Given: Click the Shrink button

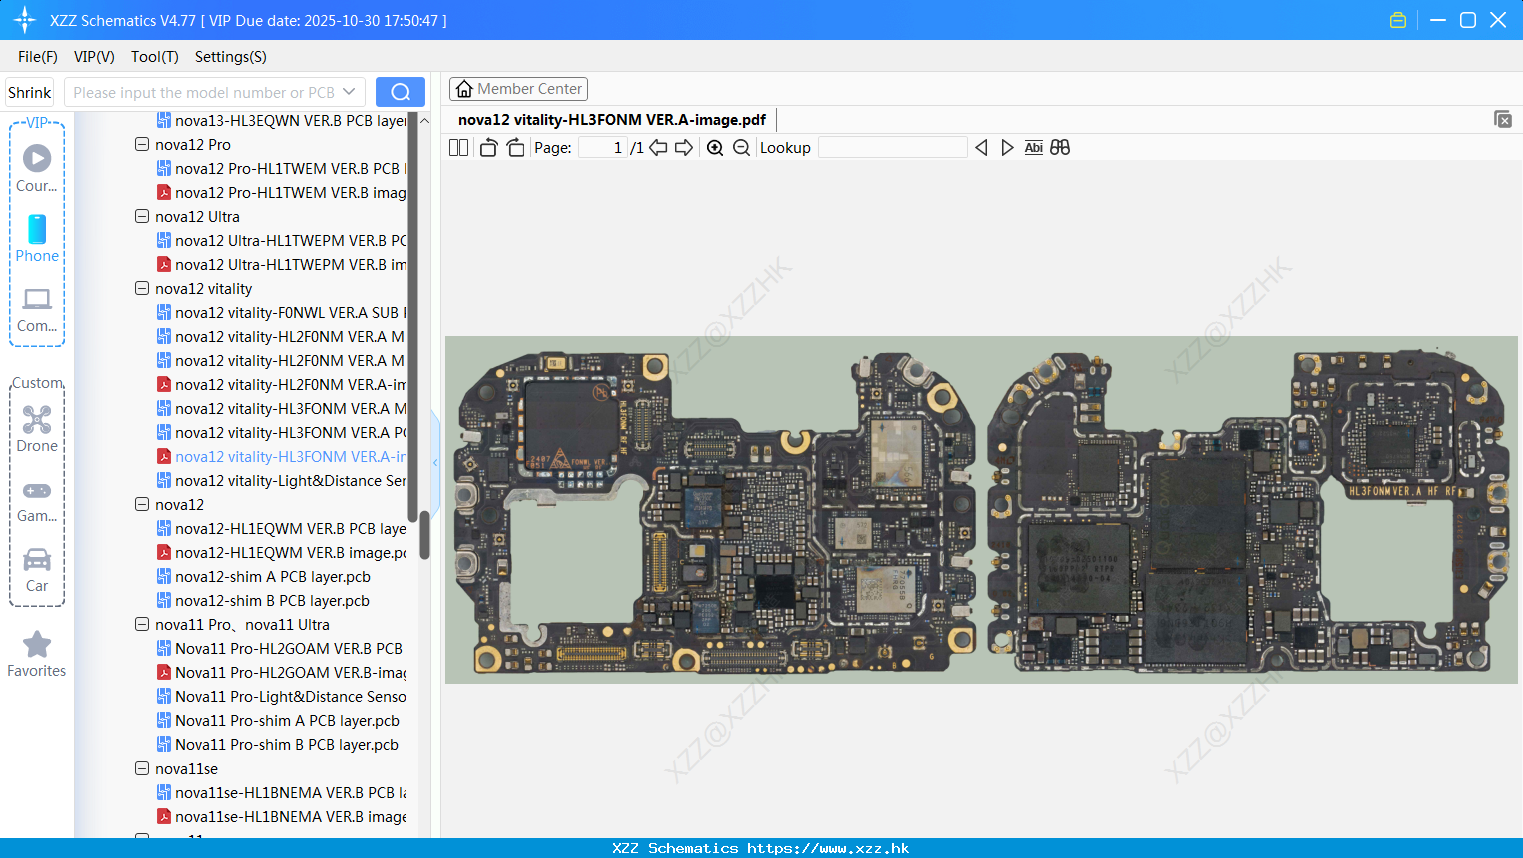Looking at the screenshot, I should tap(30, 92).
